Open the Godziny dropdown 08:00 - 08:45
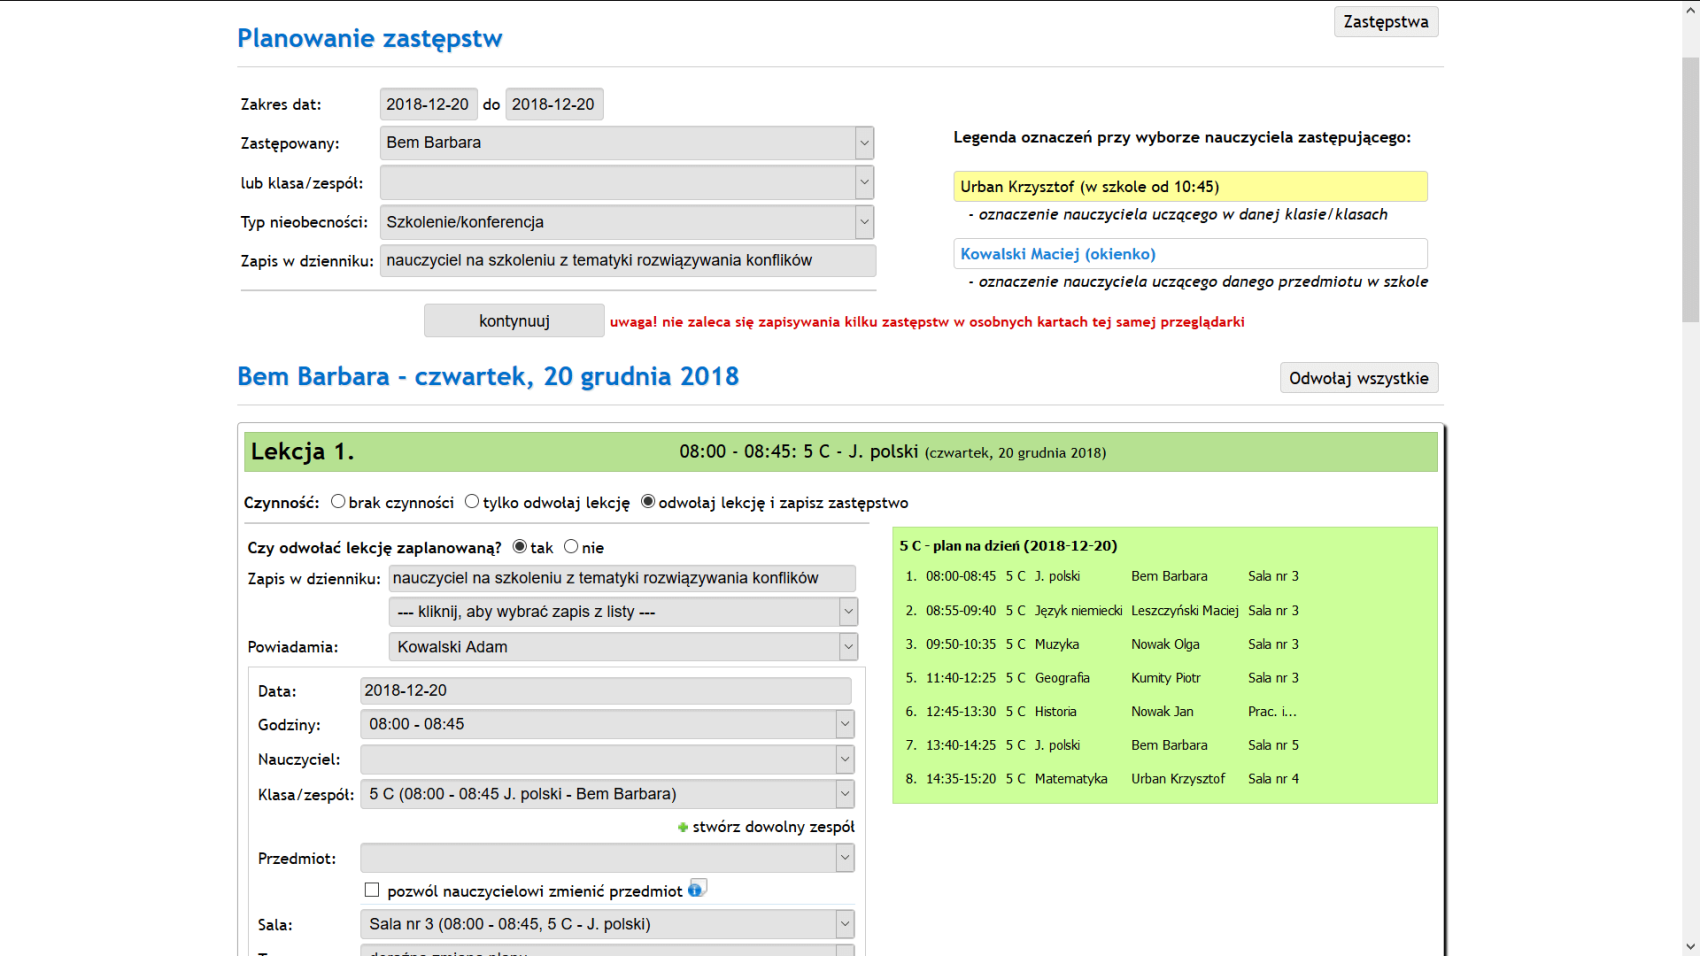The height and width of the screenshot is (956, 1700). 607,724
